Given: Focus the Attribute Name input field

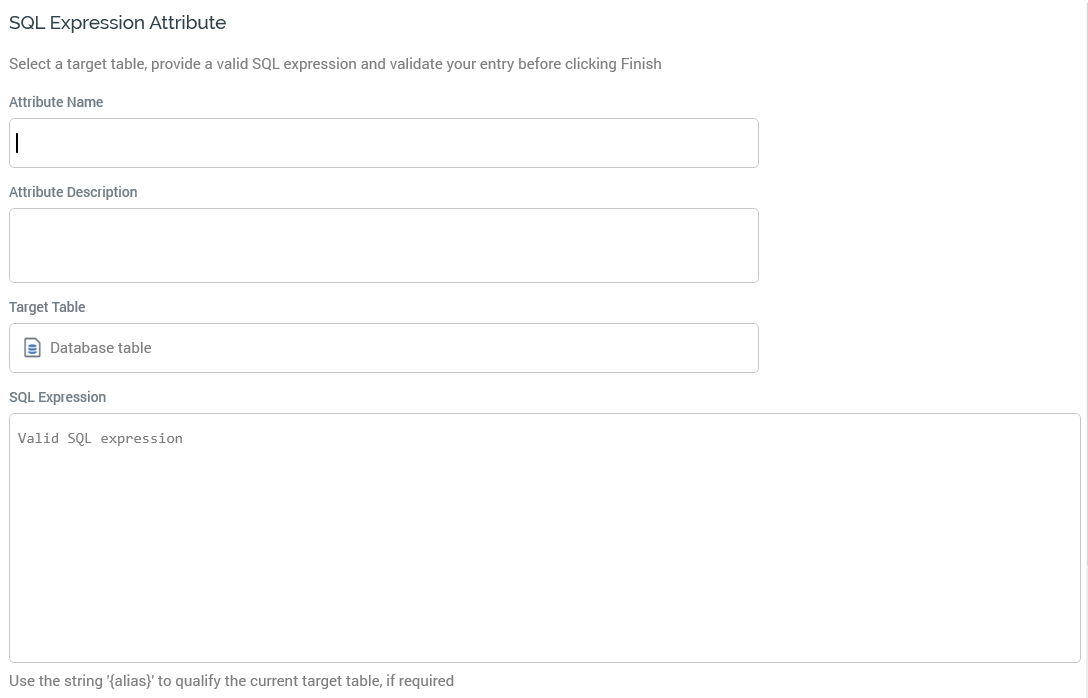Looking at the screenshot, I should pos(384,143).
